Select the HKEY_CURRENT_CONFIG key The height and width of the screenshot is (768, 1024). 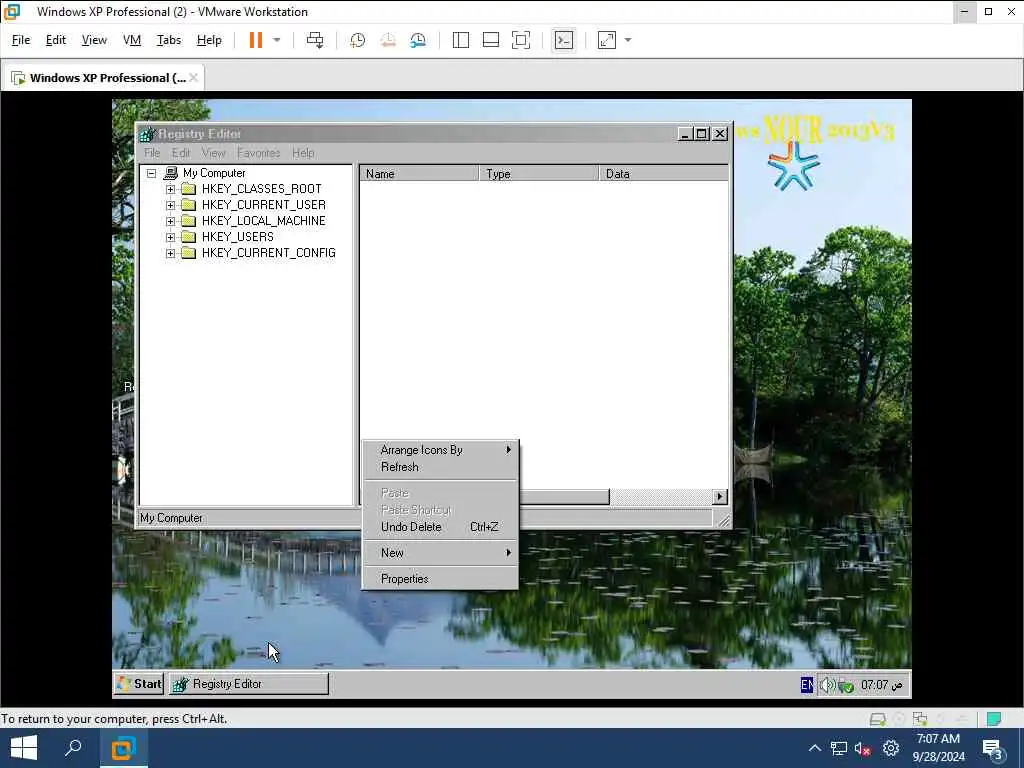tap(268, 253)
